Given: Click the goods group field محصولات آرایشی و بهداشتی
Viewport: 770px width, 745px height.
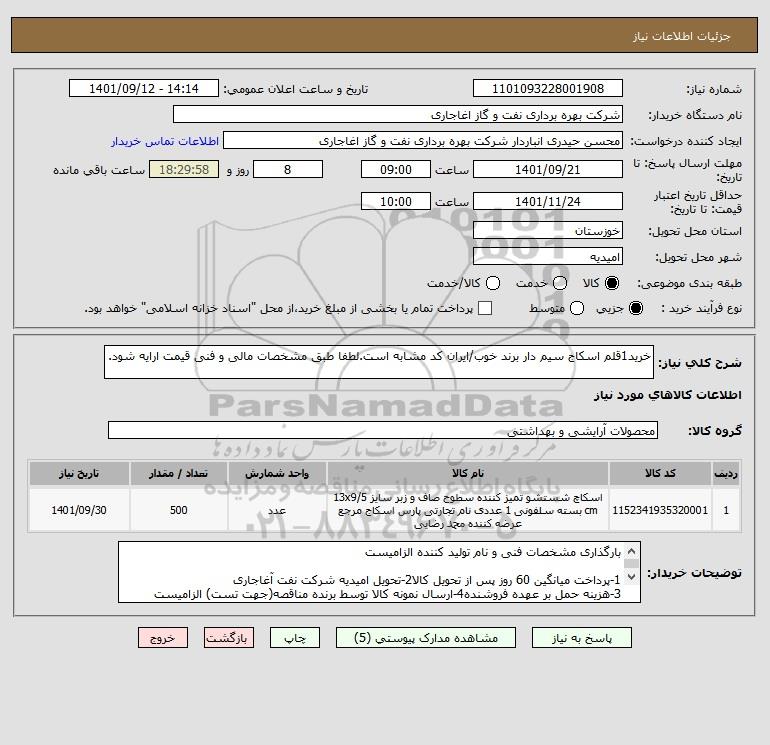Looking at the screenshot, I should pos(383,430).
